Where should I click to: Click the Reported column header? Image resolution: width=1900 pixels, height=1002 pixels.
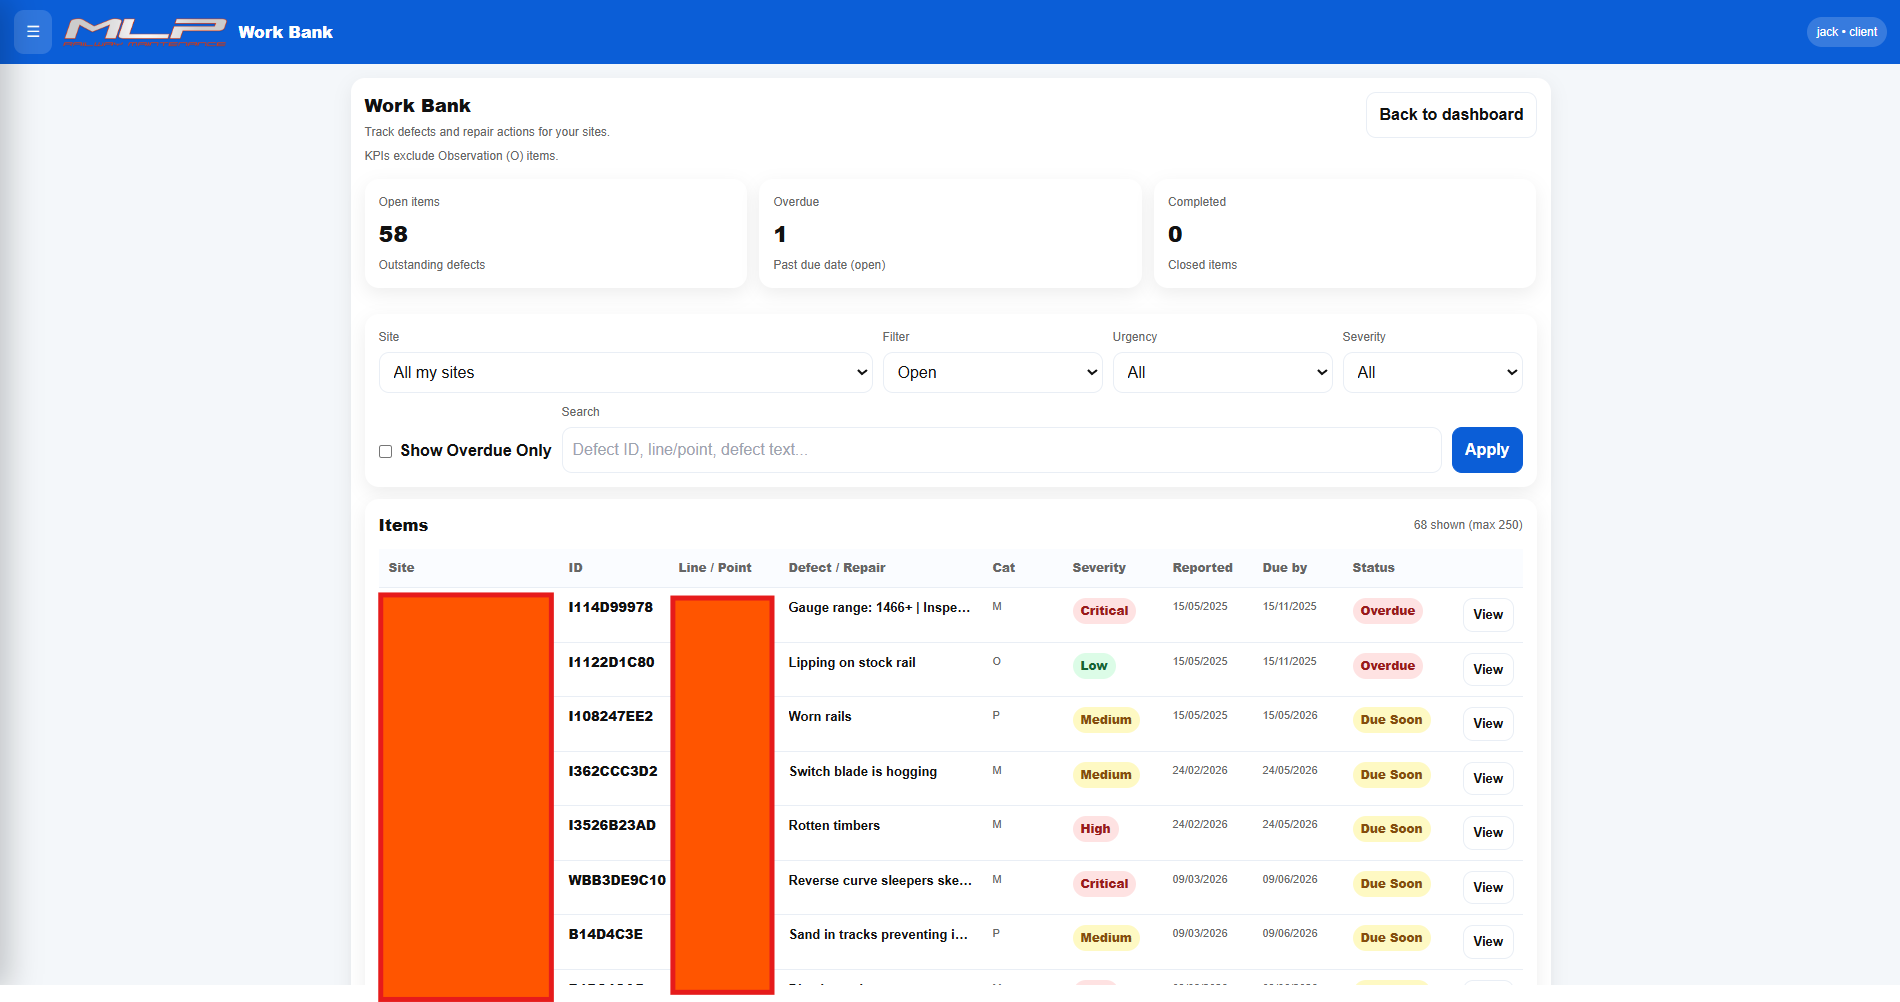(1202, 567)
